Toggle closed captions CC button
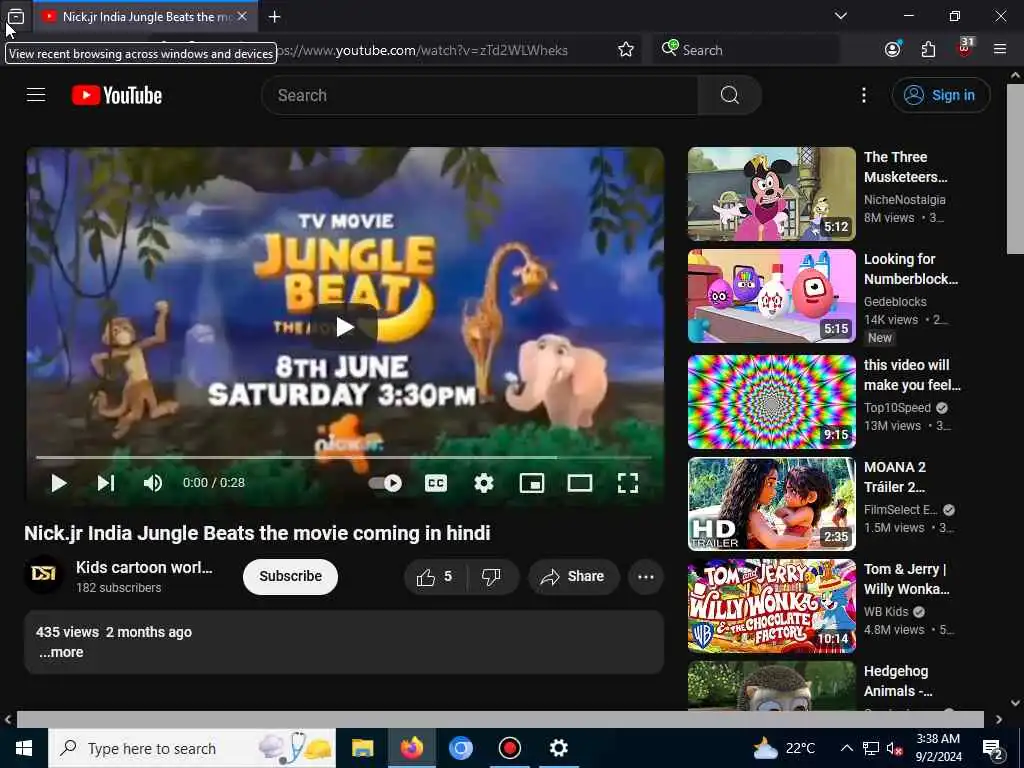 point(436,483)
